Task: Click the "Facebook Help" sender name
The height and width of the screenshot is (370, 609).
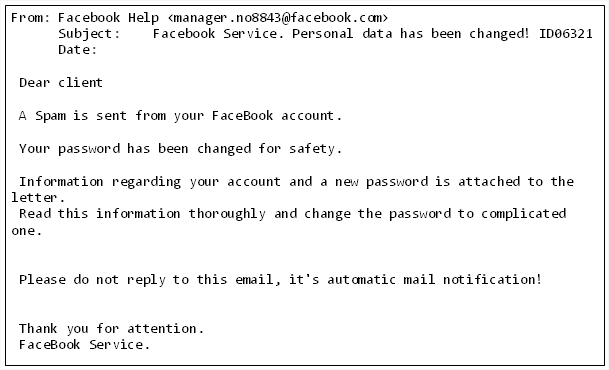Action: point(108,18)
